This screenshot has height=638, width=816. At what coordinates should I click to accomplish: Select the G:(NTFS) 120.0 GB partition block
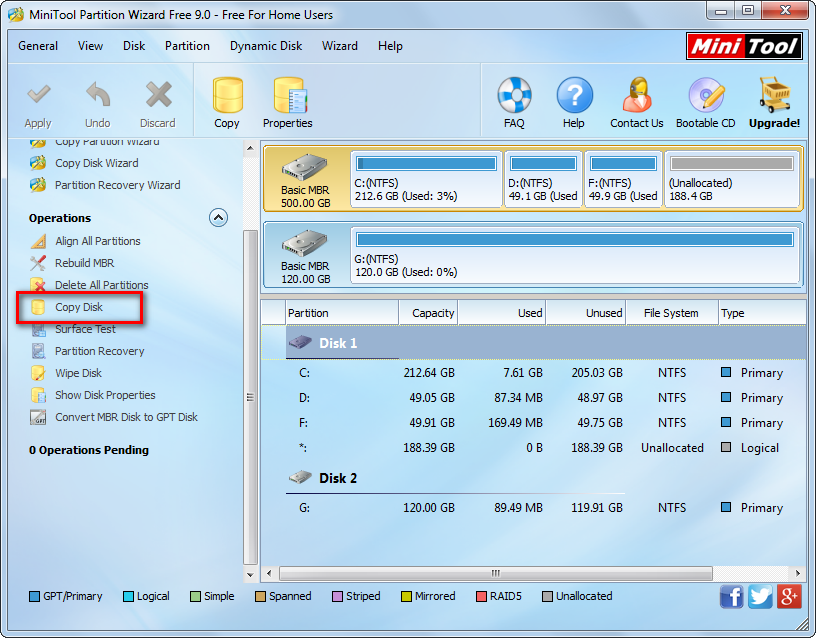[x=575, y=256]
